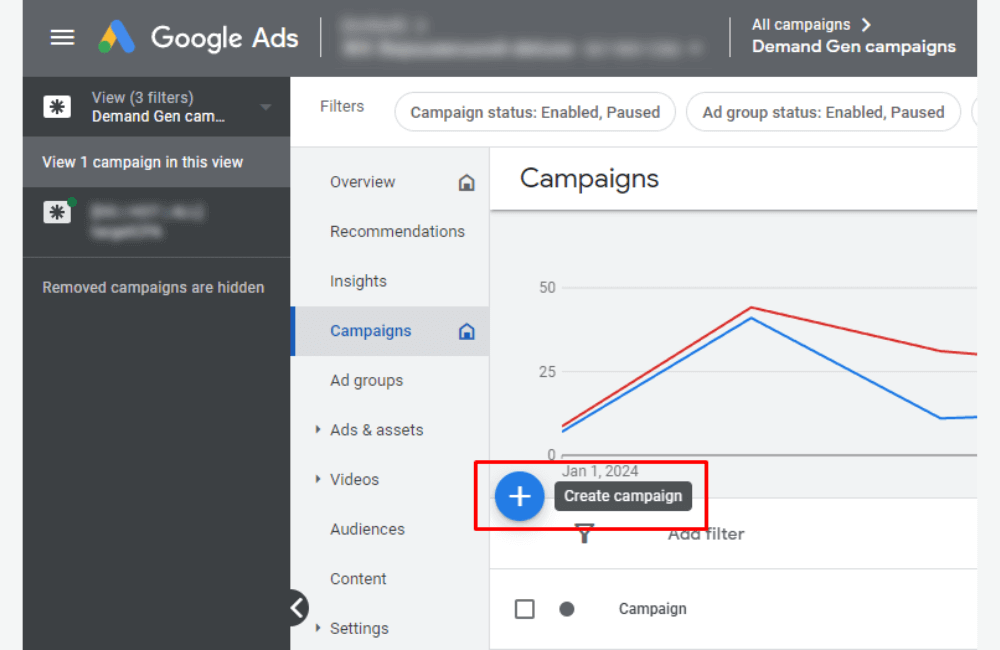Click the home icon beside Overview
The image size is (1000, 650).
click(x=466, y=183)
